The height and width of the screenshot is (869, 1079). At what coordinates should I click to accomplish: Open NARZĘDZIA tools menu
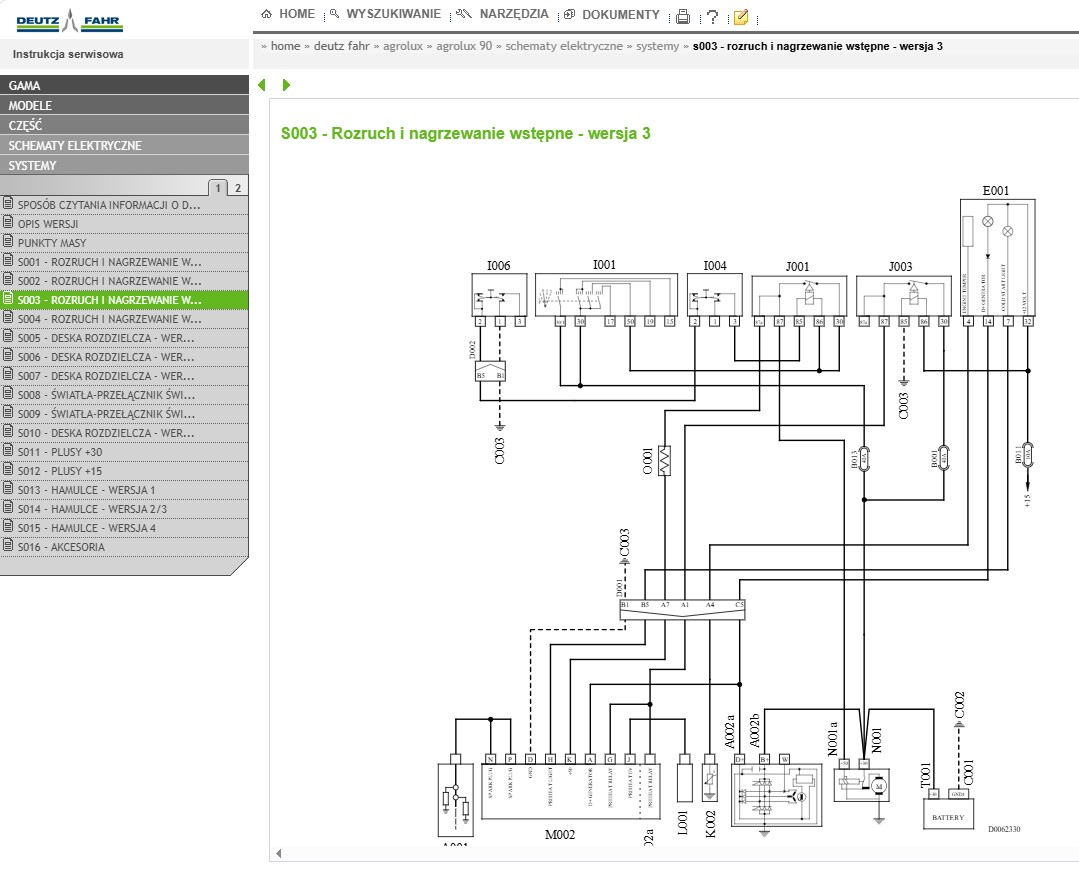[x=514, y=14]
